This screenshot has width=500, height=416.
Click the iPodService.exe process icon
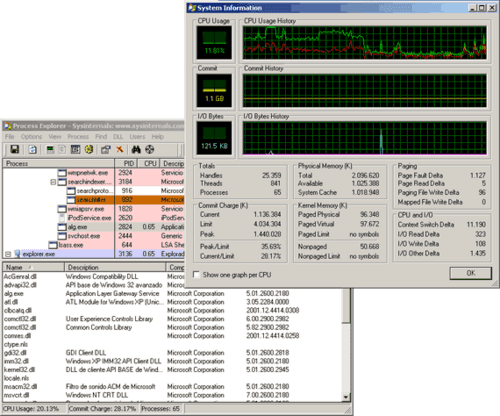(62, 218)
